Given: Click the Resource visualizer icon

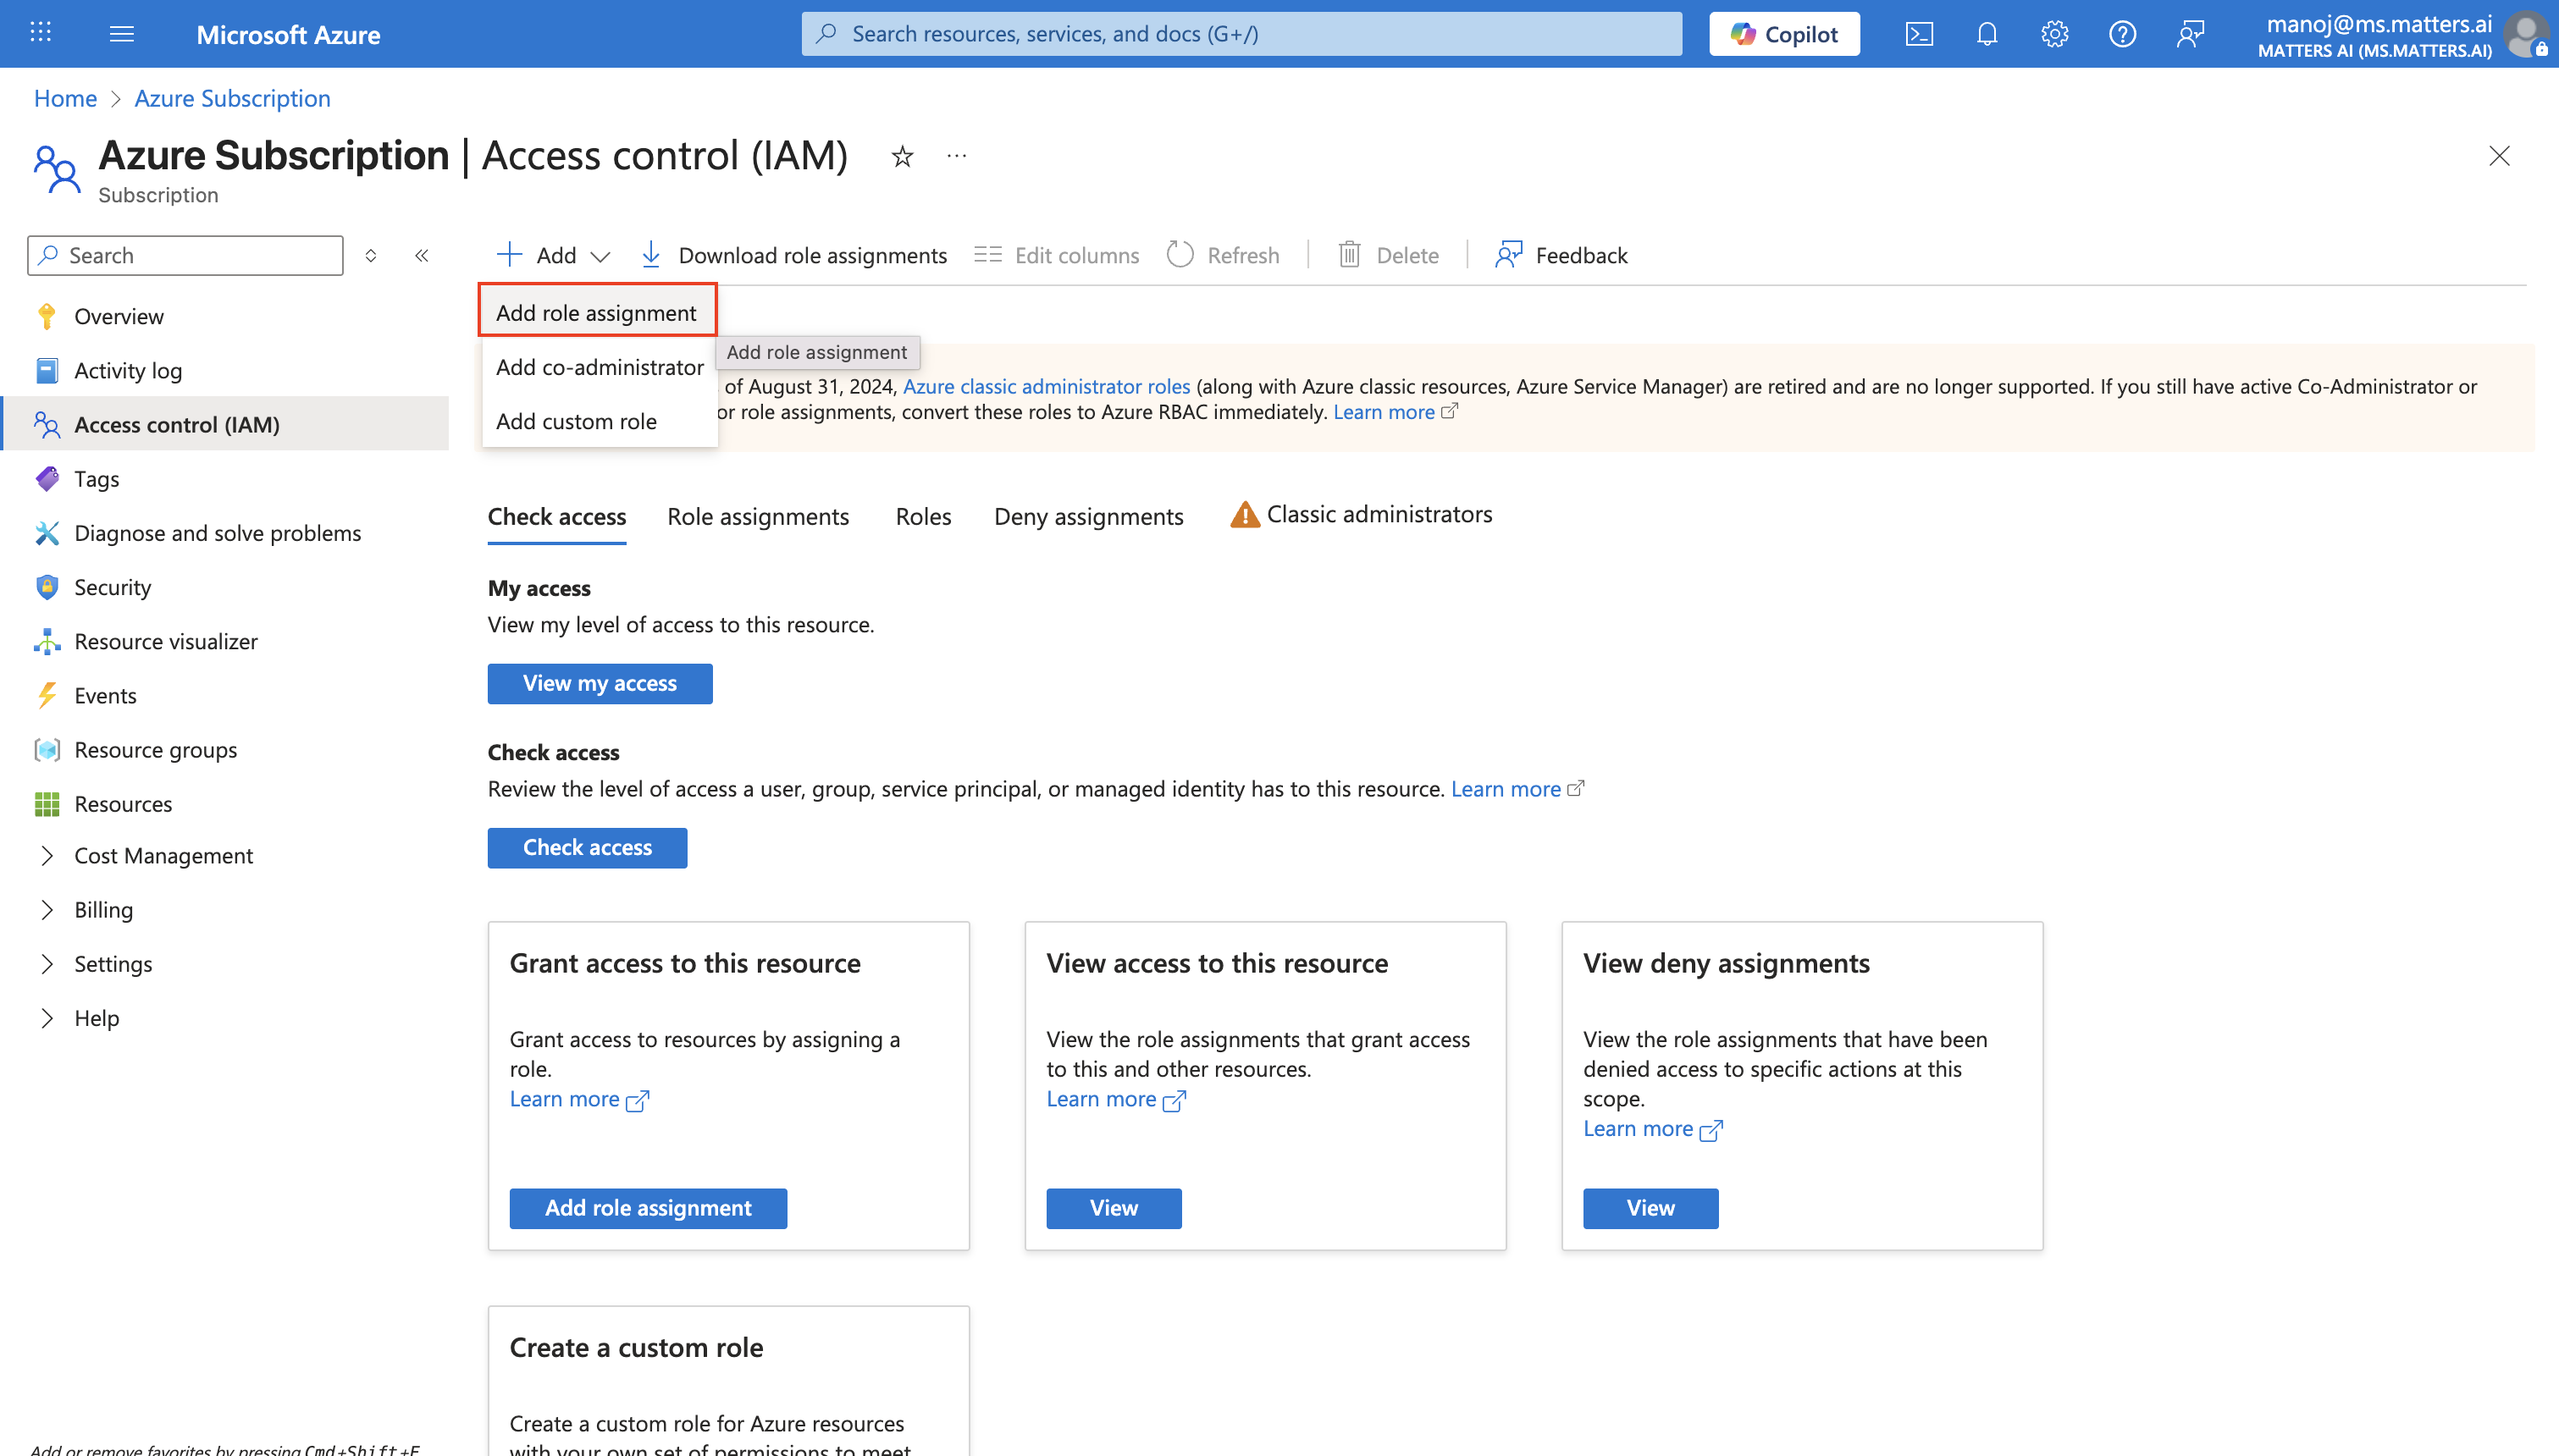Looking at the screenshot, I should point(46,641).
